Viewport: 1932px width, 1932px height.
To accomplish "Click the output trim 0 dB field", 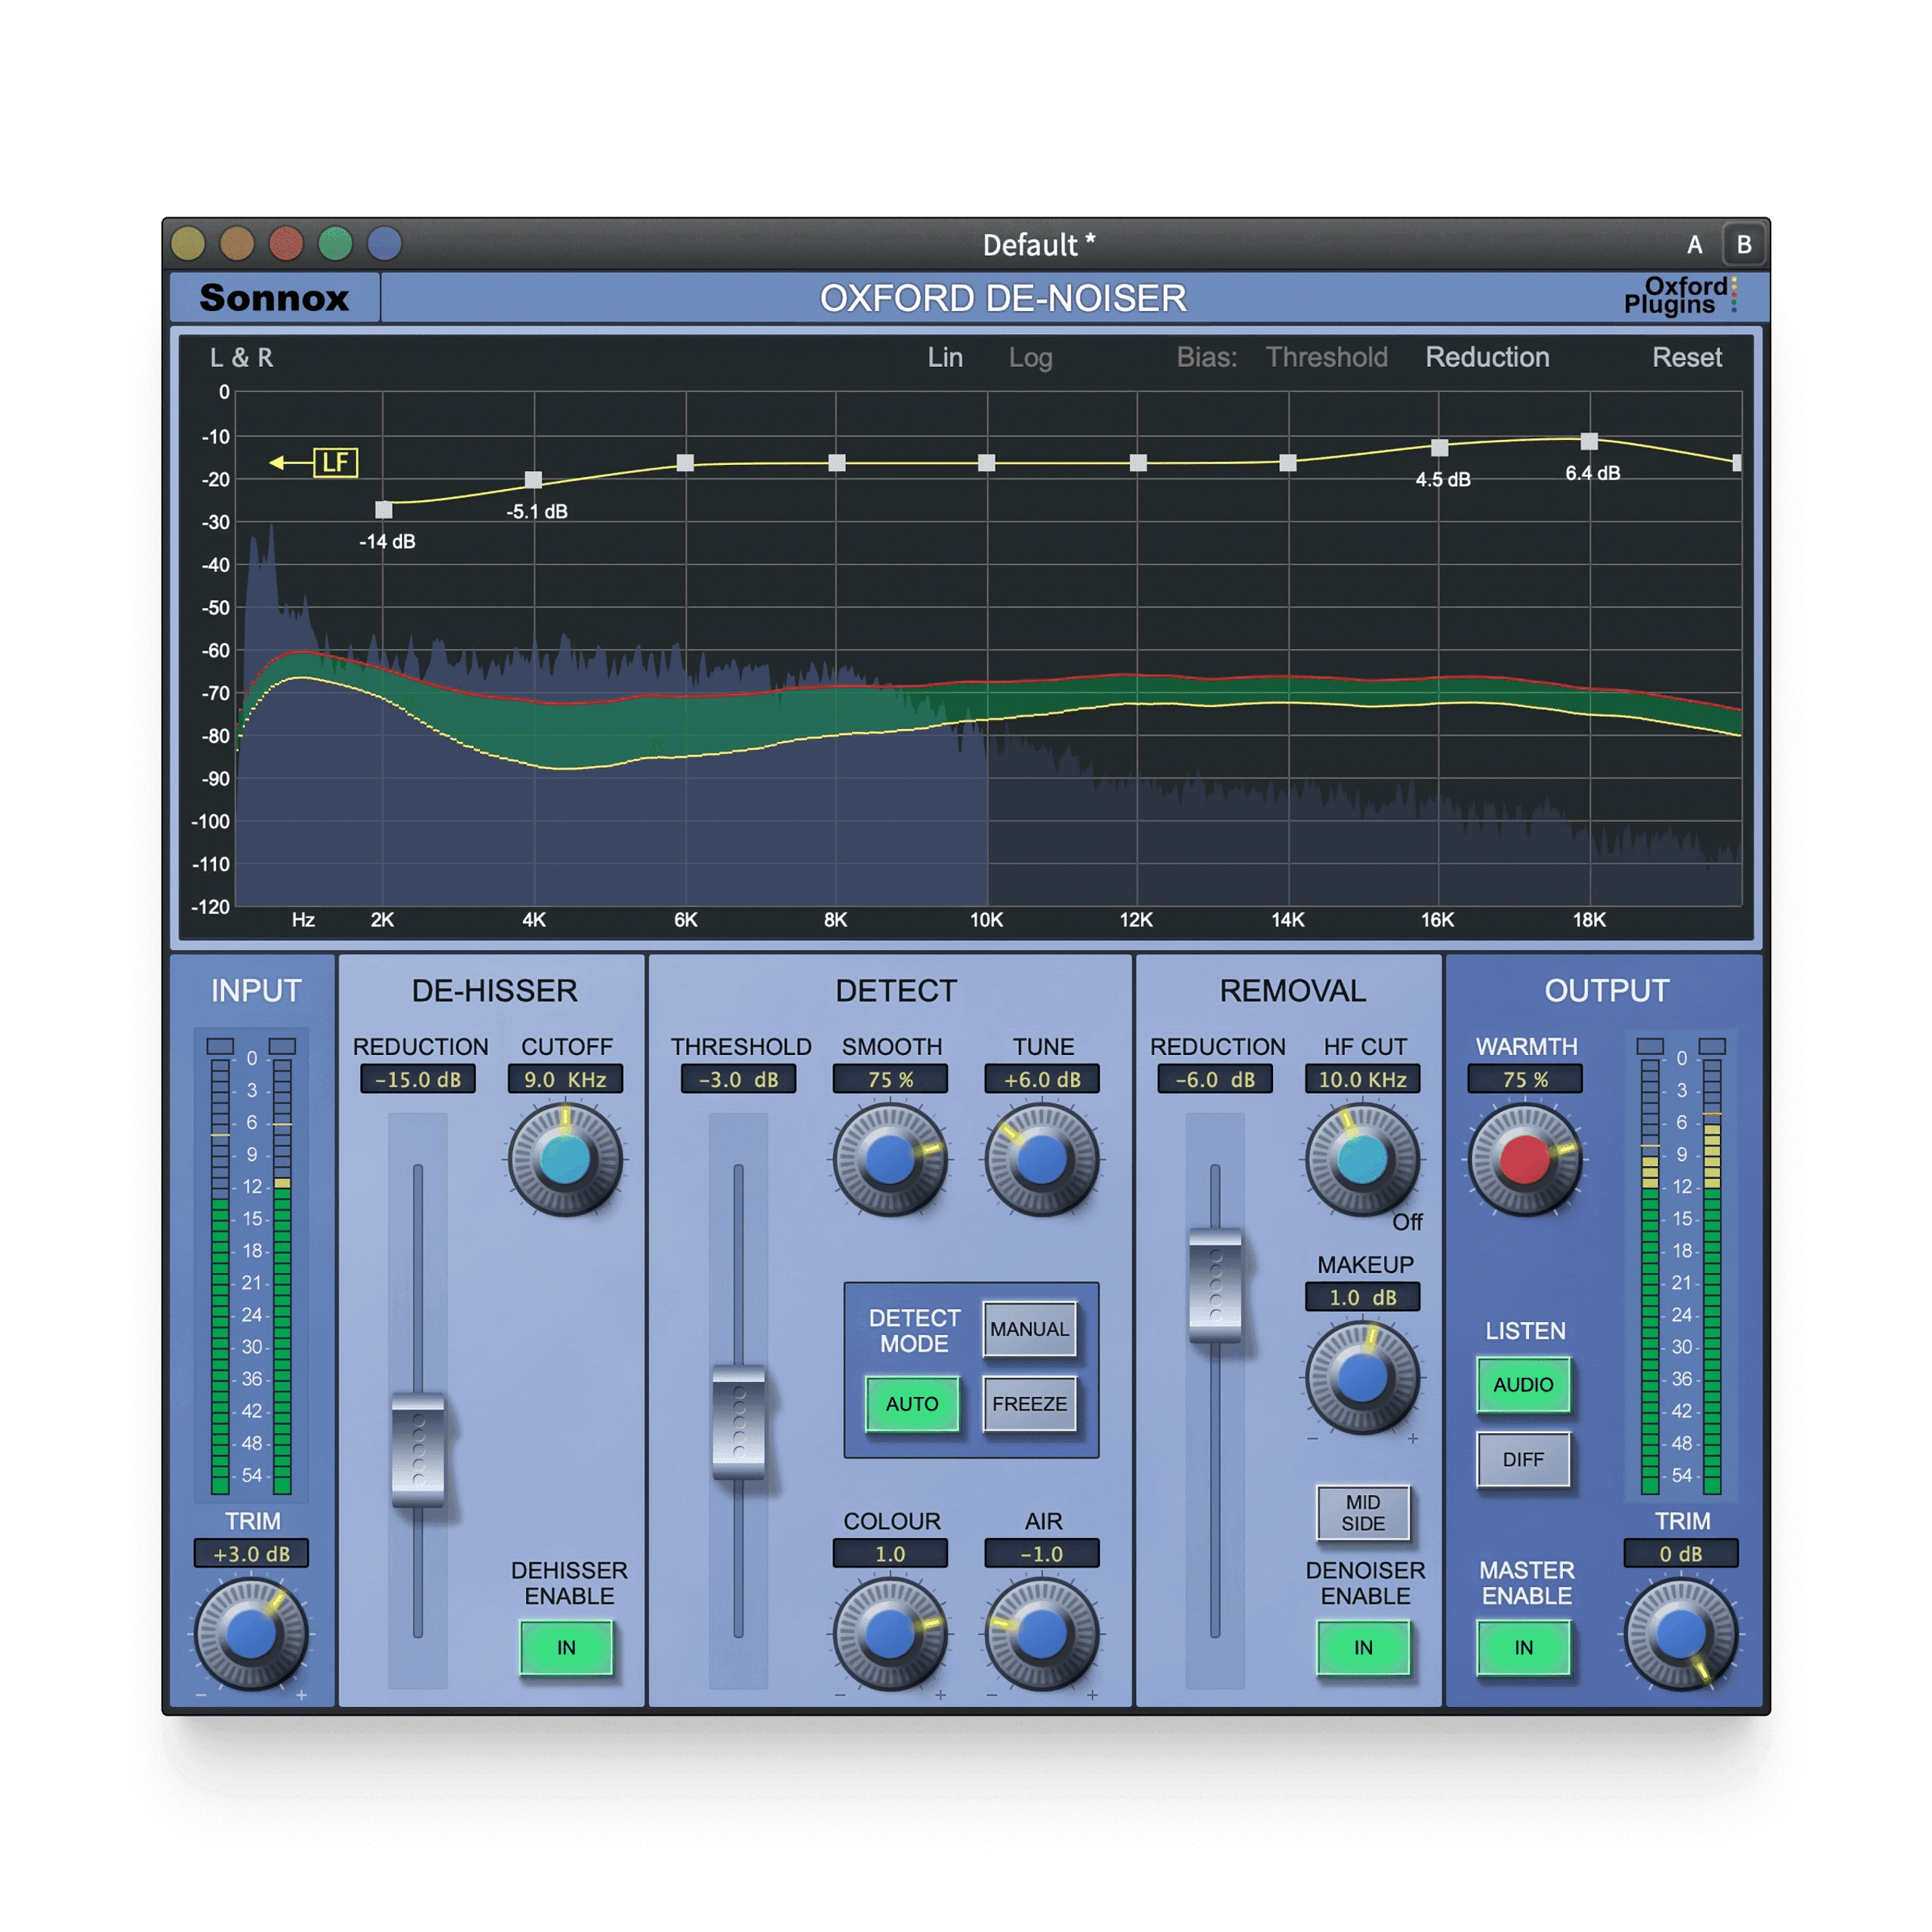I will click(x=1681, y=1553).
